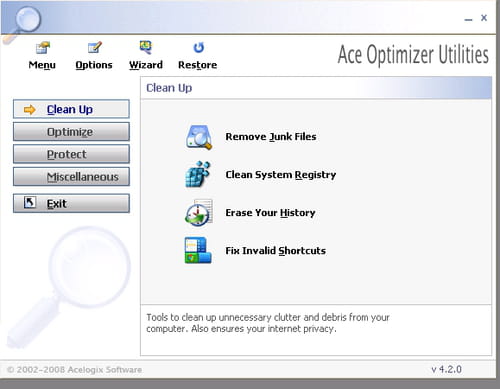Click the Restore toolbar icon
The image size is (500, 389).
point(199,48)
